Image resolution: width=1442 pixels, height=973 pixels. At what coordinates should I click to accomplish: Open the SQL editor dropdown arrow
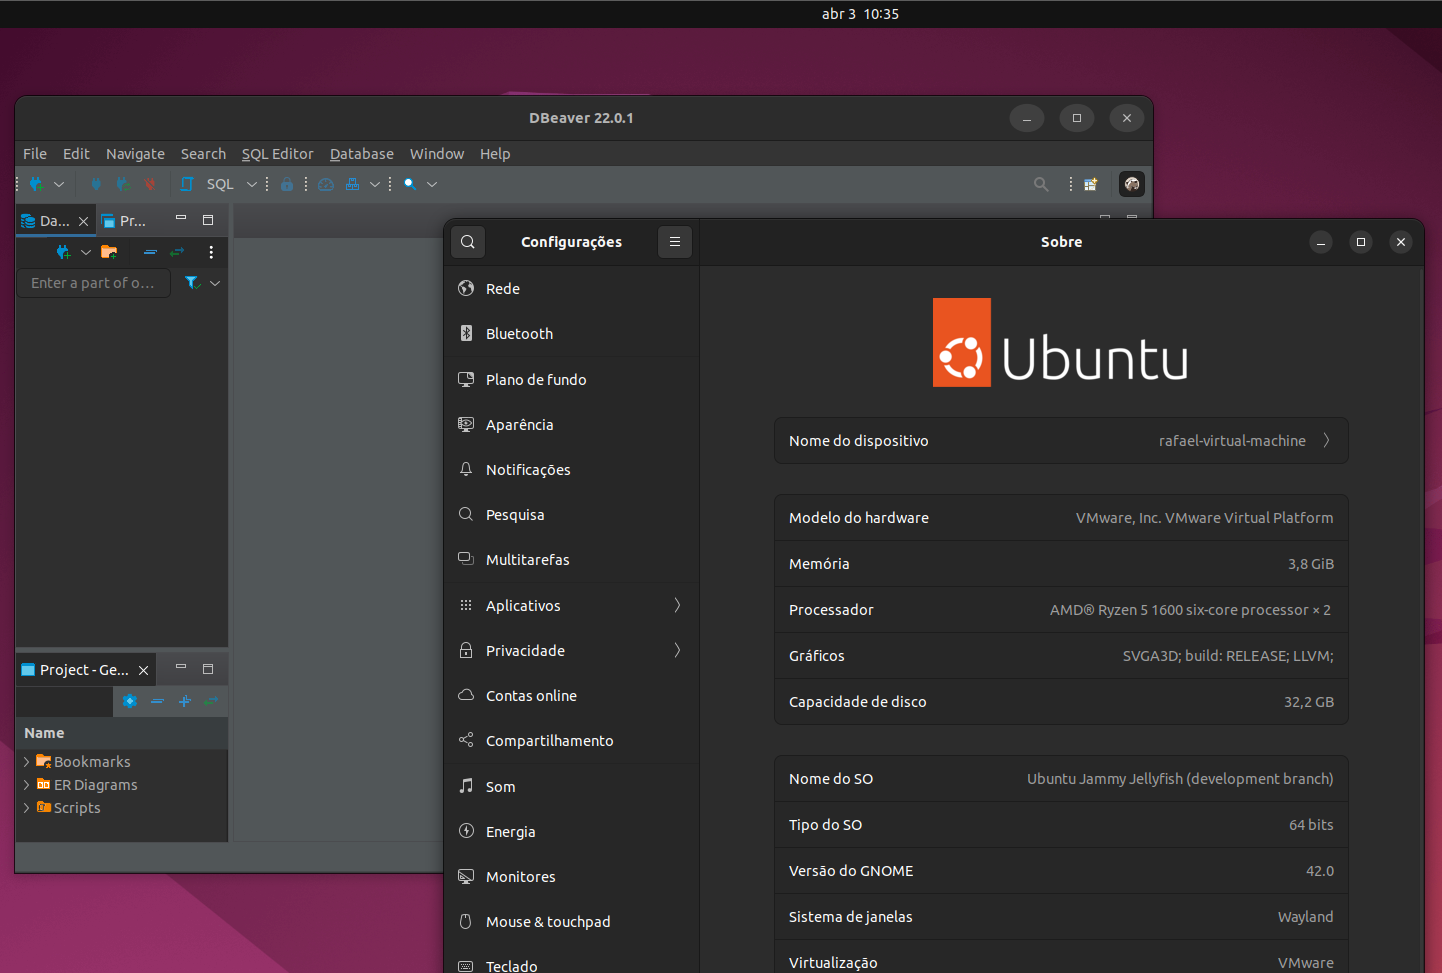point(251,184)
